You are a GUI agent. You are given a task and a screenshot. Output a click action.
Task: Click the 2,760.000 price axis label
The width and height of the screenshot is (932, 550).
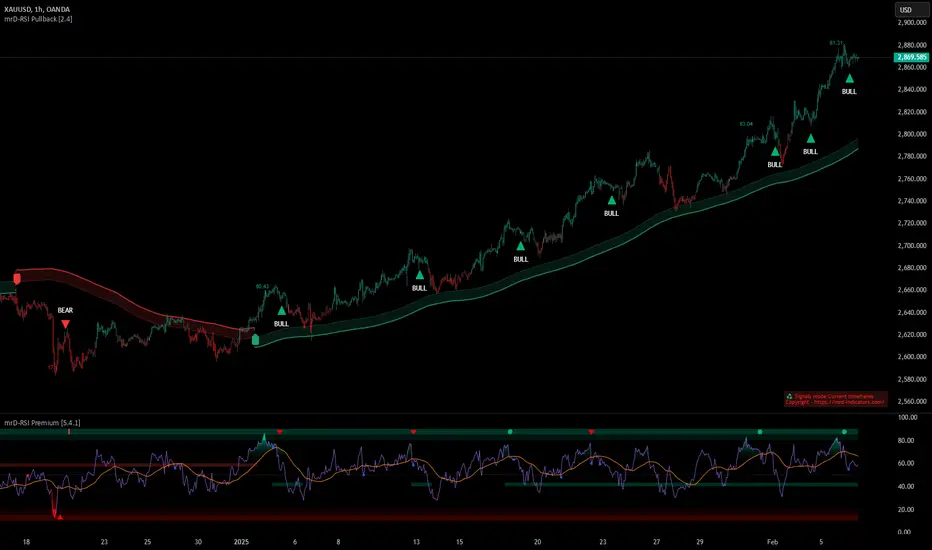(x=912, y=178)
